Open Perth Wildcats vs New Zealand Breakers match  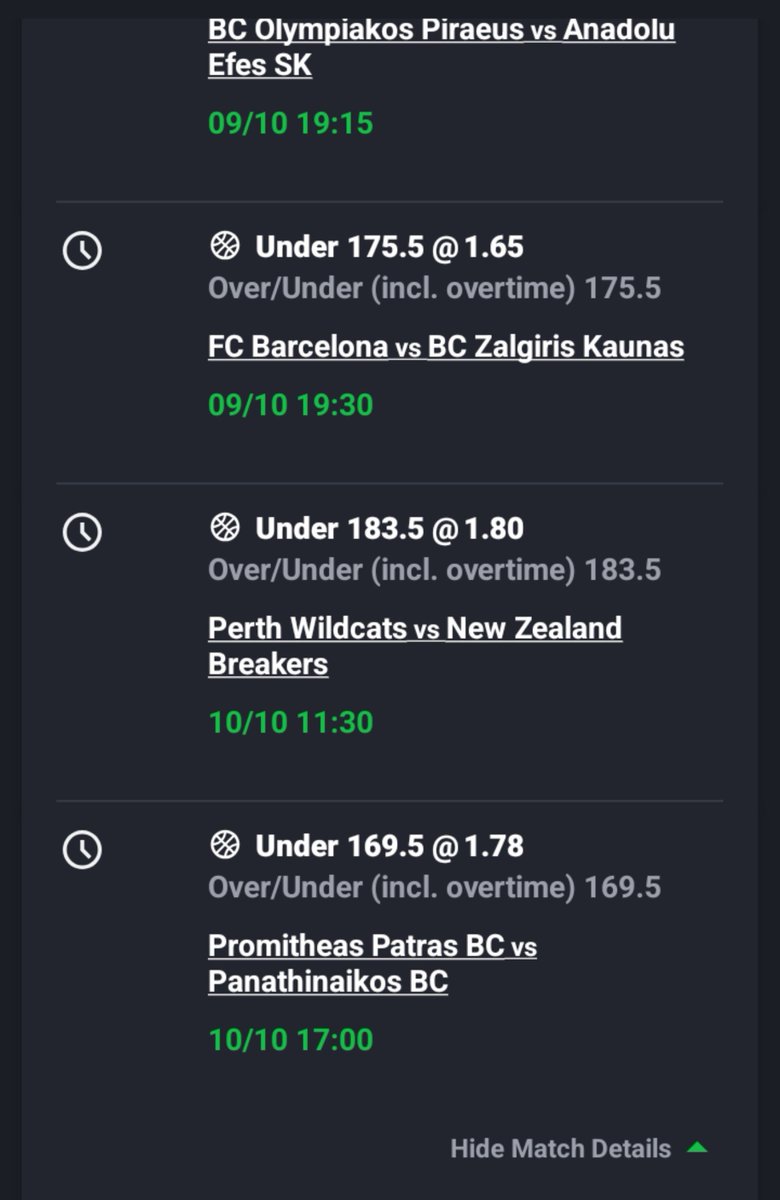pyautogui.click(x=415, y=646)
